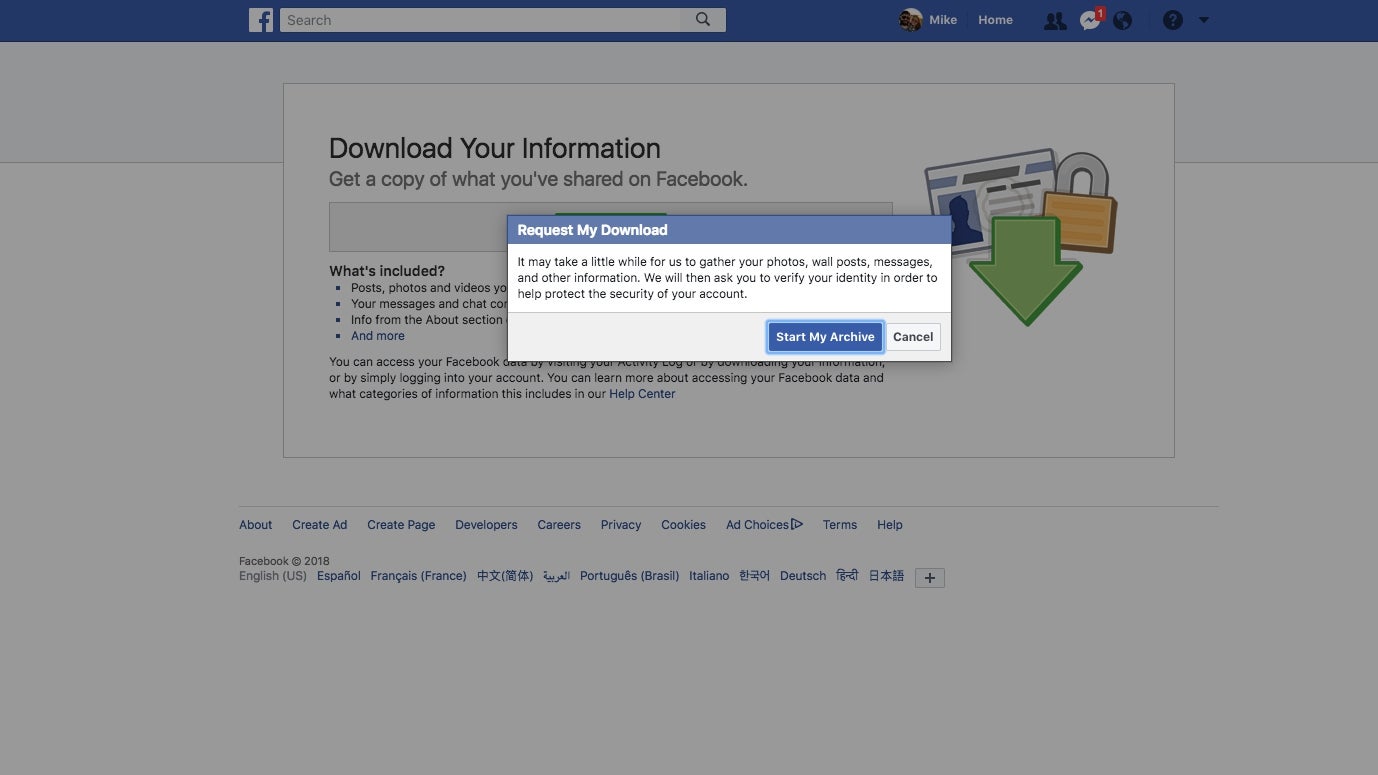
Task: Open the Privacy footer link
Action: 621,524
